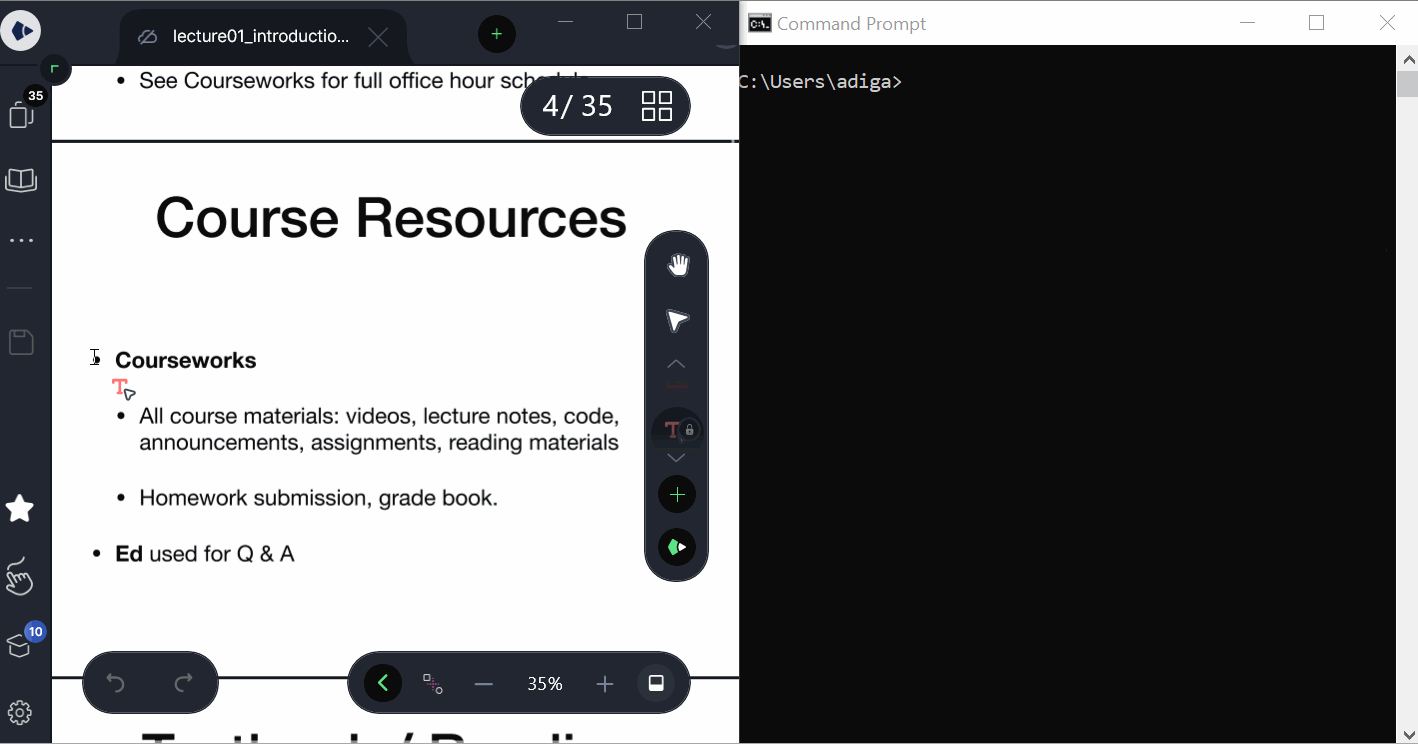The height and width of the screenshot is (744, 1418).
Task: Click the 35% zoom level value
Action: coord(545,684)
